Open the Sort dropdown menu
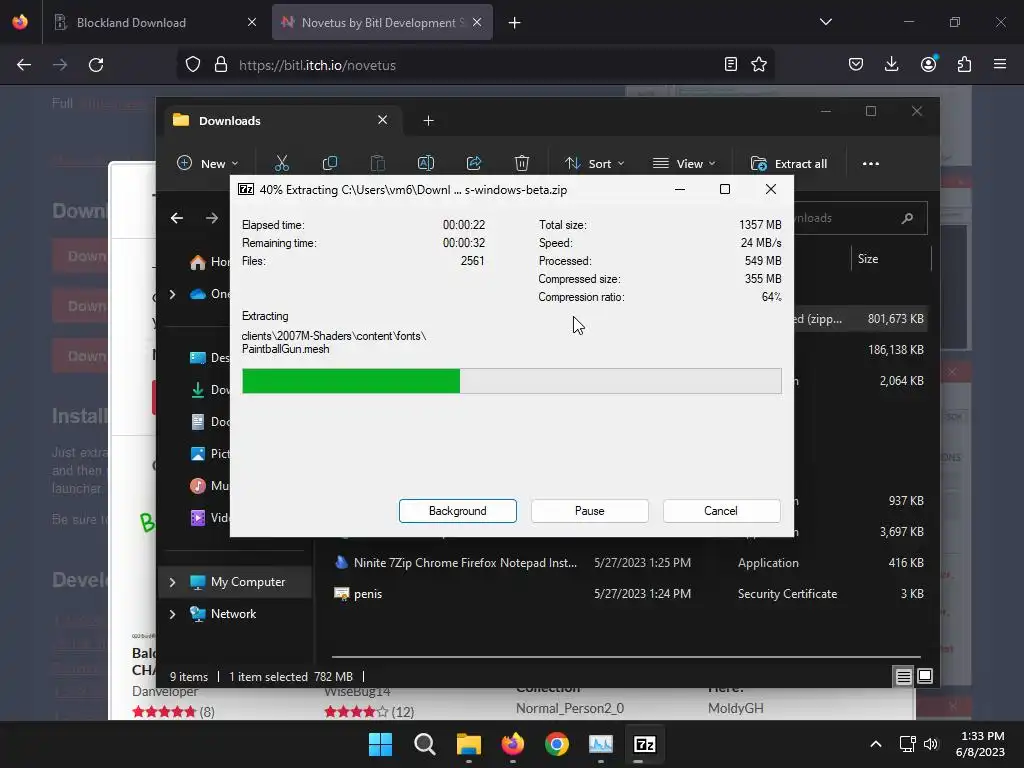Image resolution: width=1024 pixels, height=768 pixels. pyautogui.click(x=594, y=163)
